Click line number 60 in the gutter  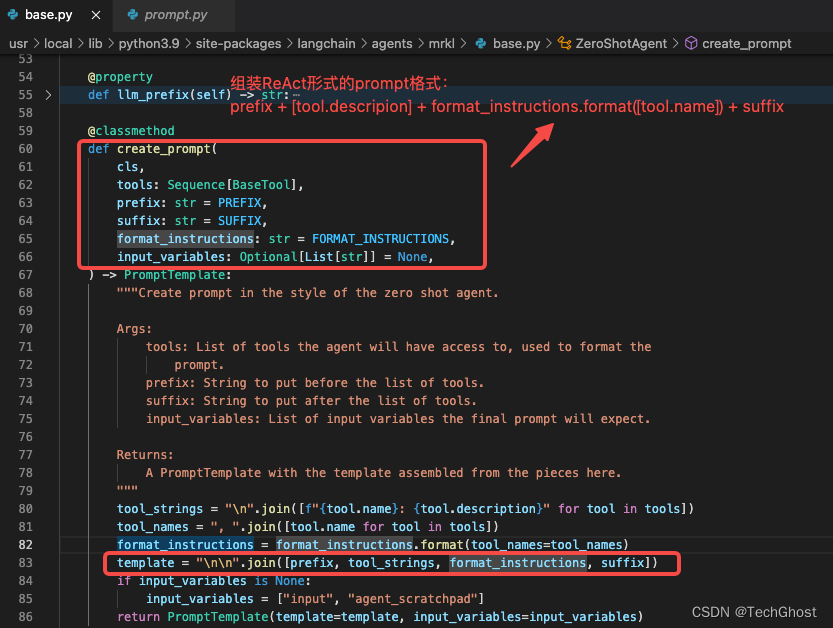point(25,149)
